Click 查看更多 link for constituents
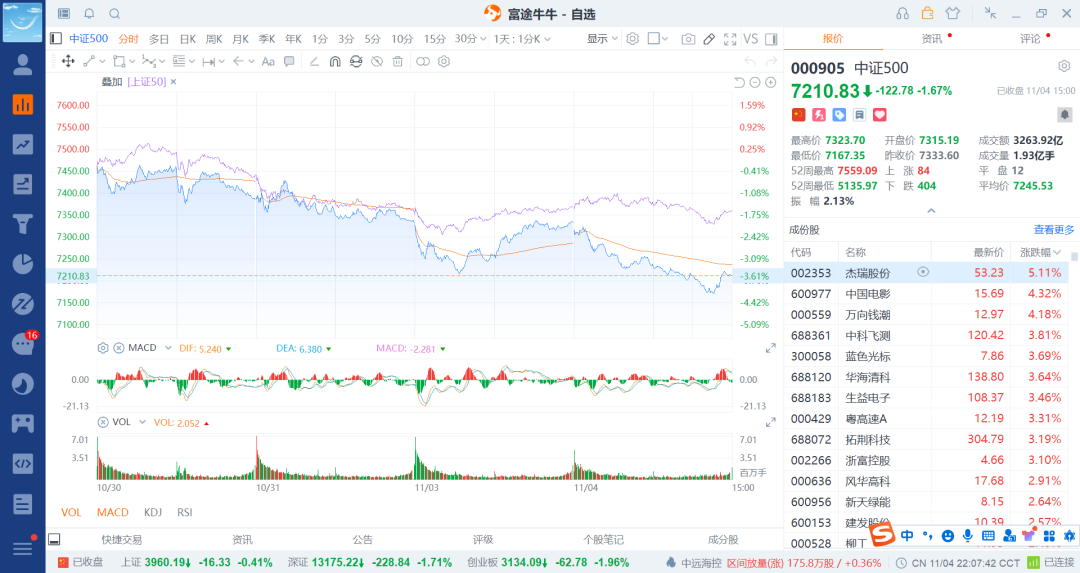1080x573 pixels. (1054, 230)
